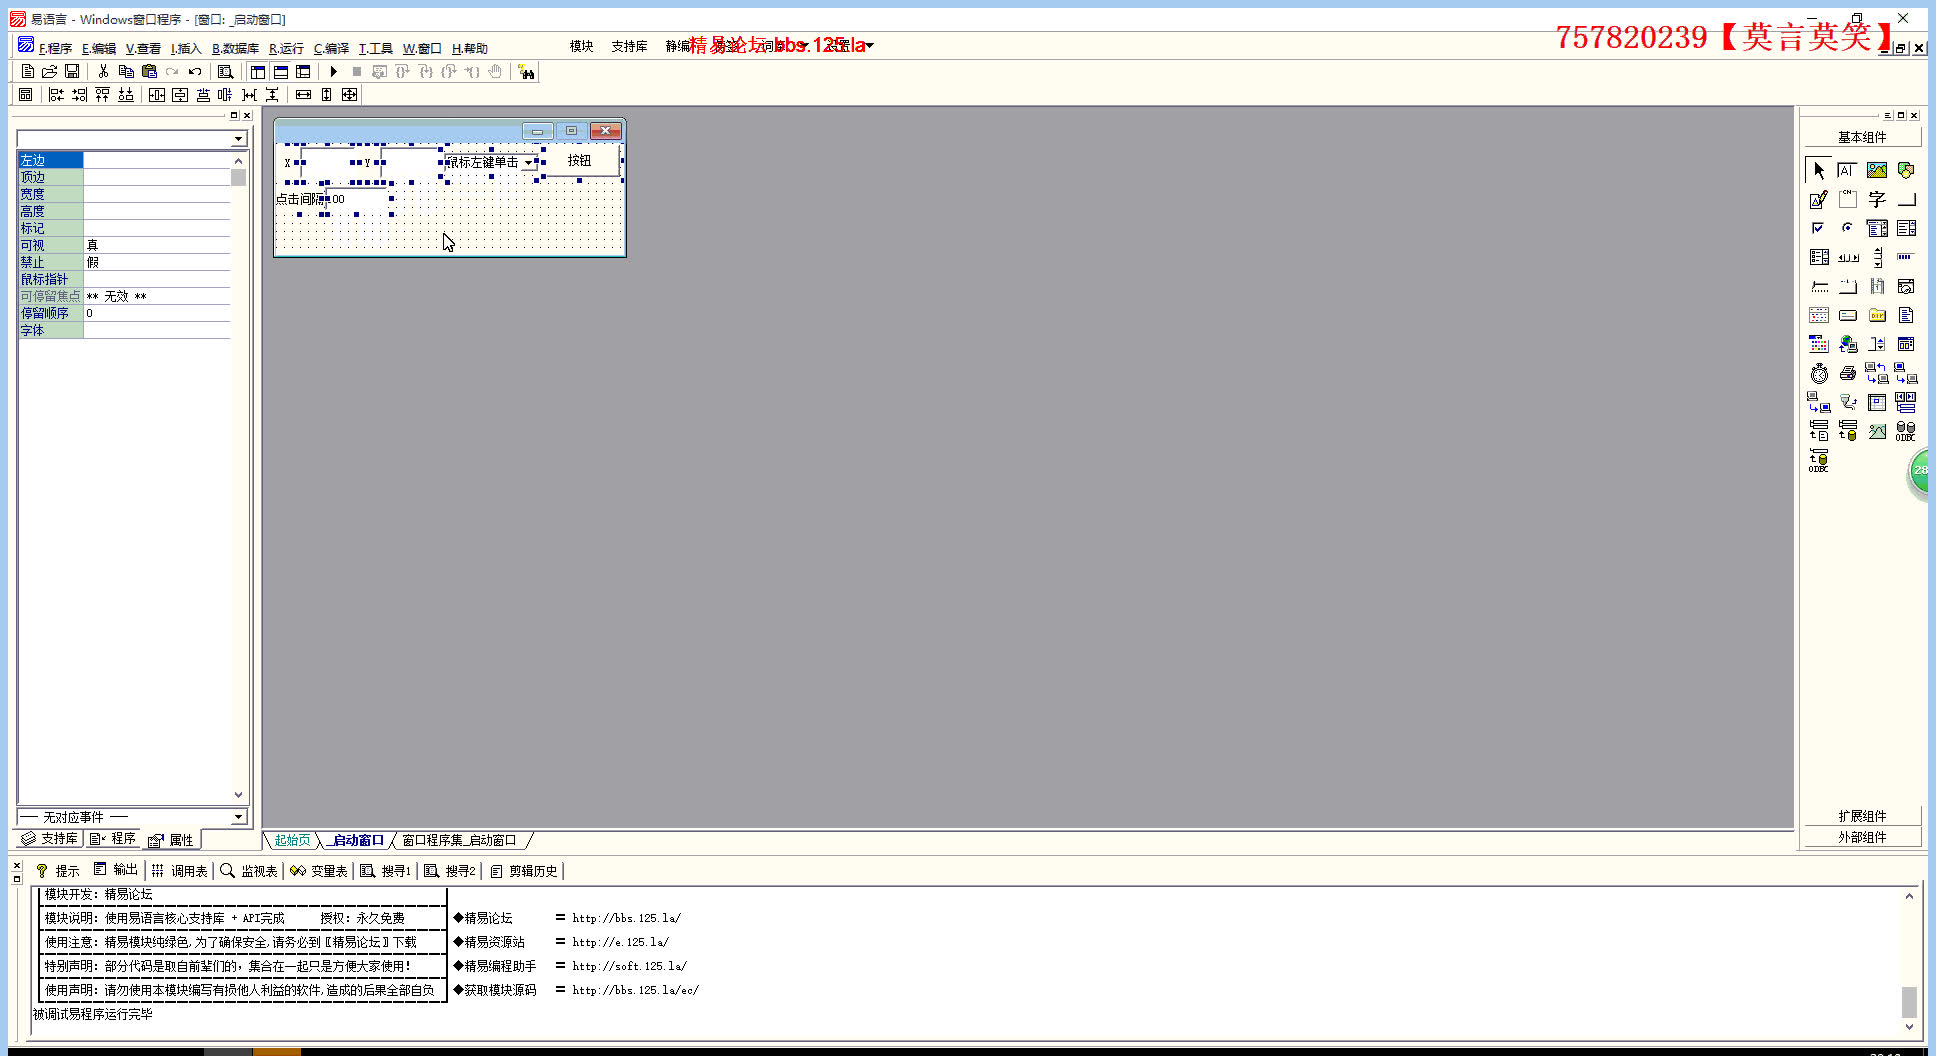Click the output panel vertical scrollbar
The width and height of the screenshot is (1936, 1056).
[x=1909, y=962]
